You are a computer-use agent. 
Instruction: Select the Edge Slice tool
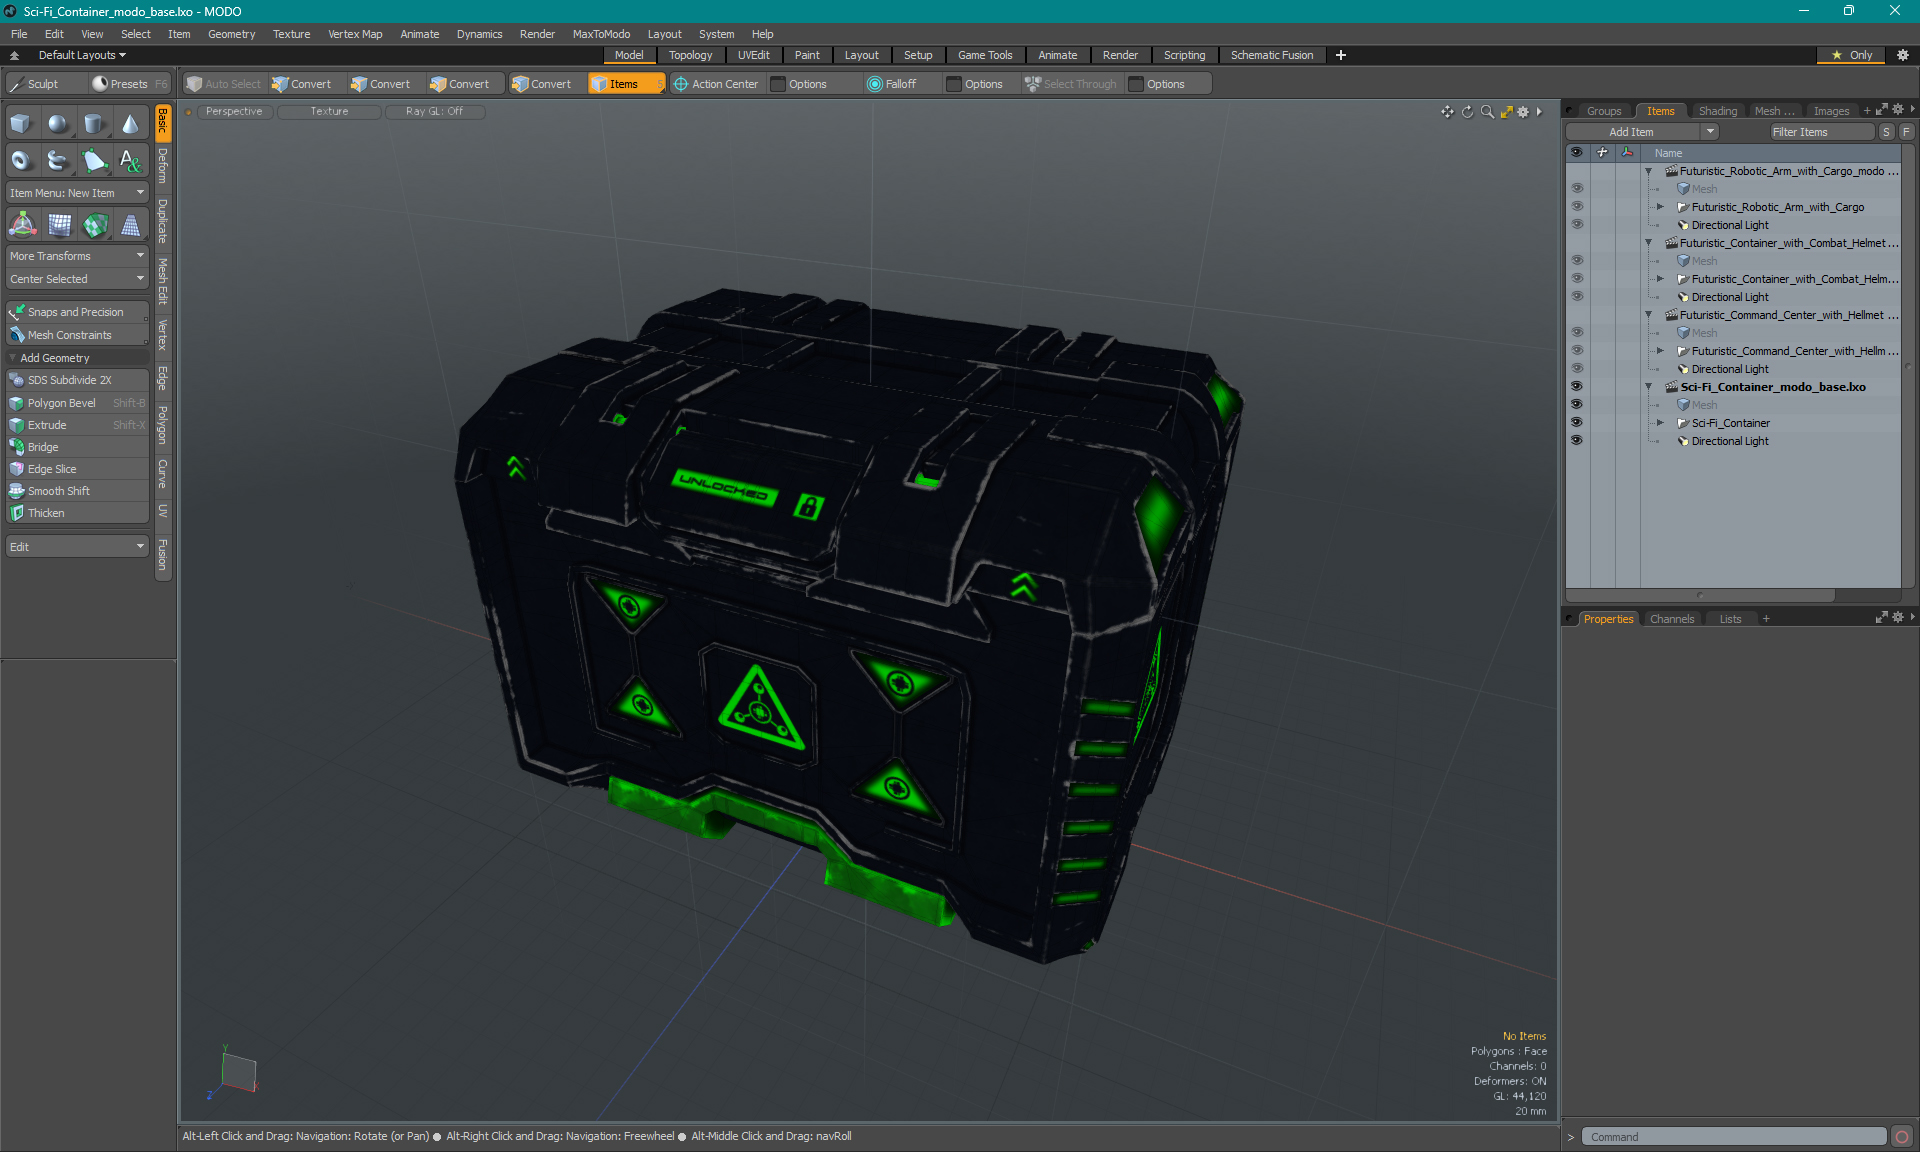coord(51,468)
